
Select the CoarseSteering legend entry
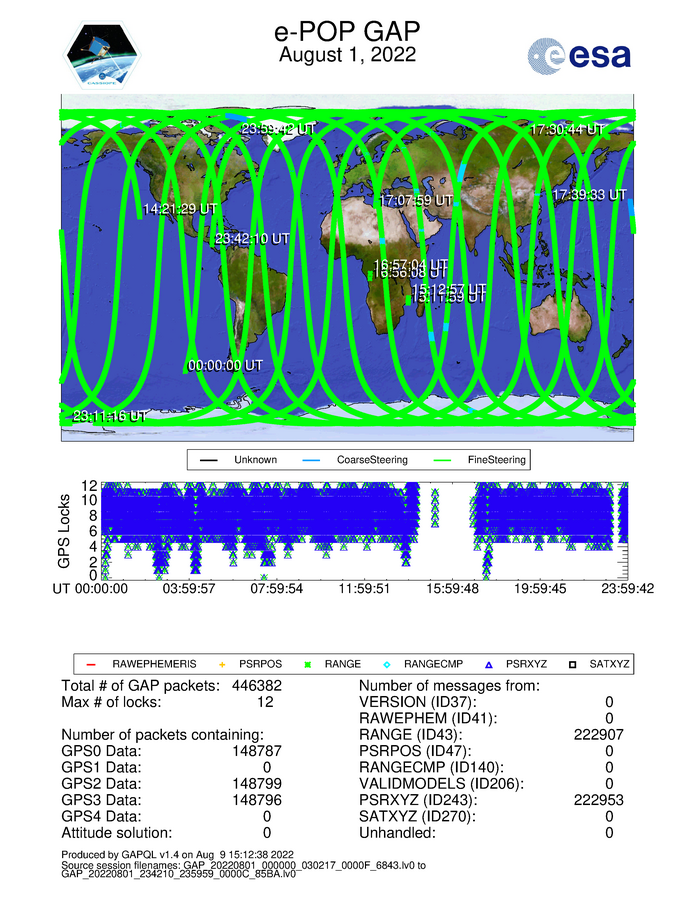pos(357,460)
